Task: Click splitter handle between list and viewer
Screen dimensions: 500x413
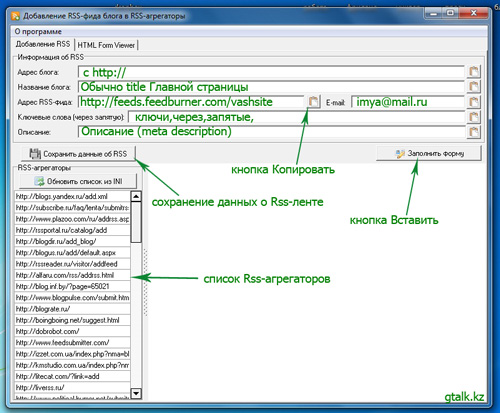Action: pyautogui.click(x=145, y=282)
